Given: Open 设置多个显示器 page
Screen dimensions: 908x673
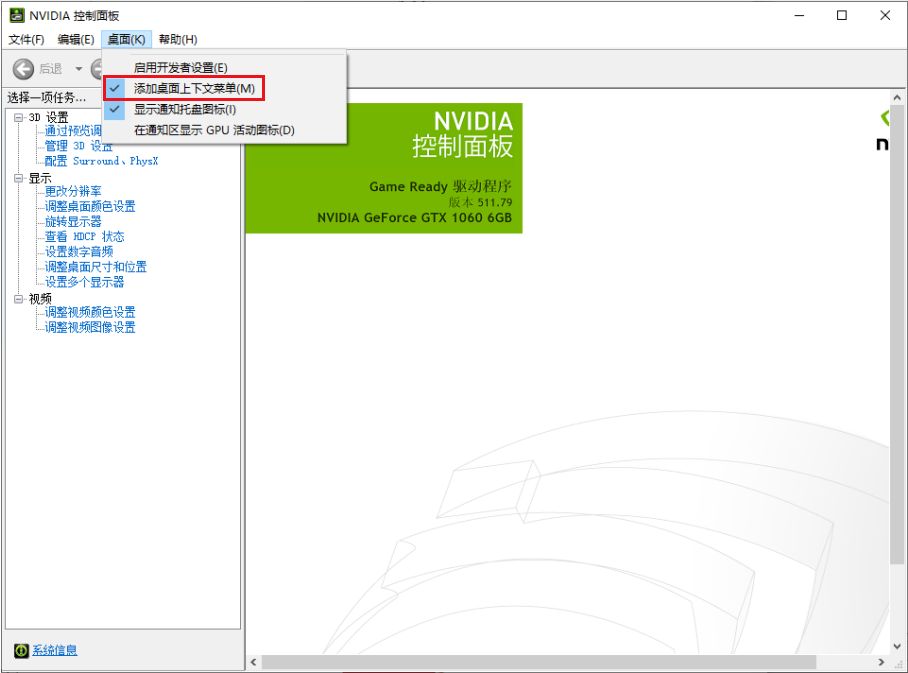Looking at the screenshot, I should coord(85,281).
